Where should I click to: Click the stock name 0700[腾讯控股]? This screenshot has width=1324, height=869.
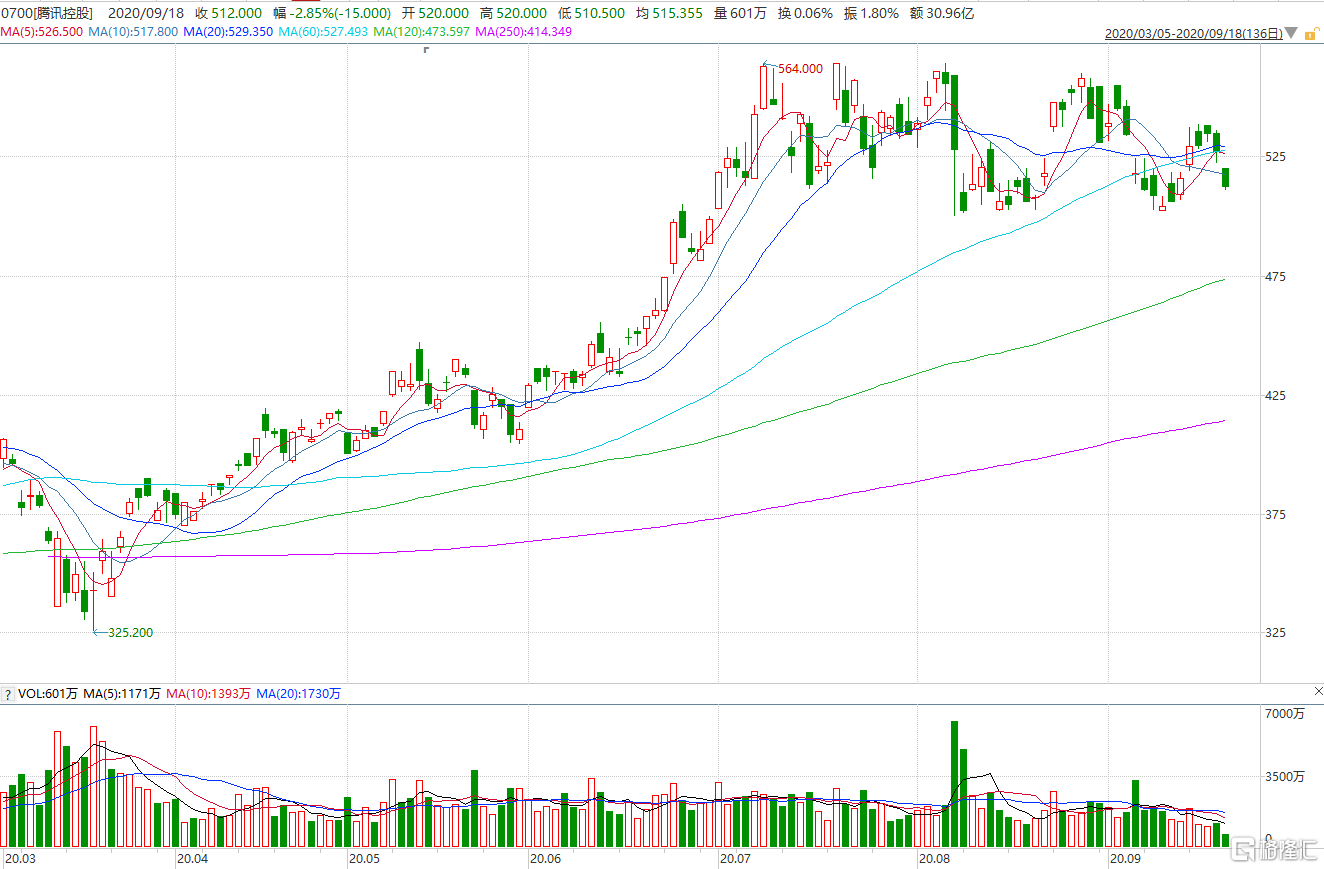(48, 13)
